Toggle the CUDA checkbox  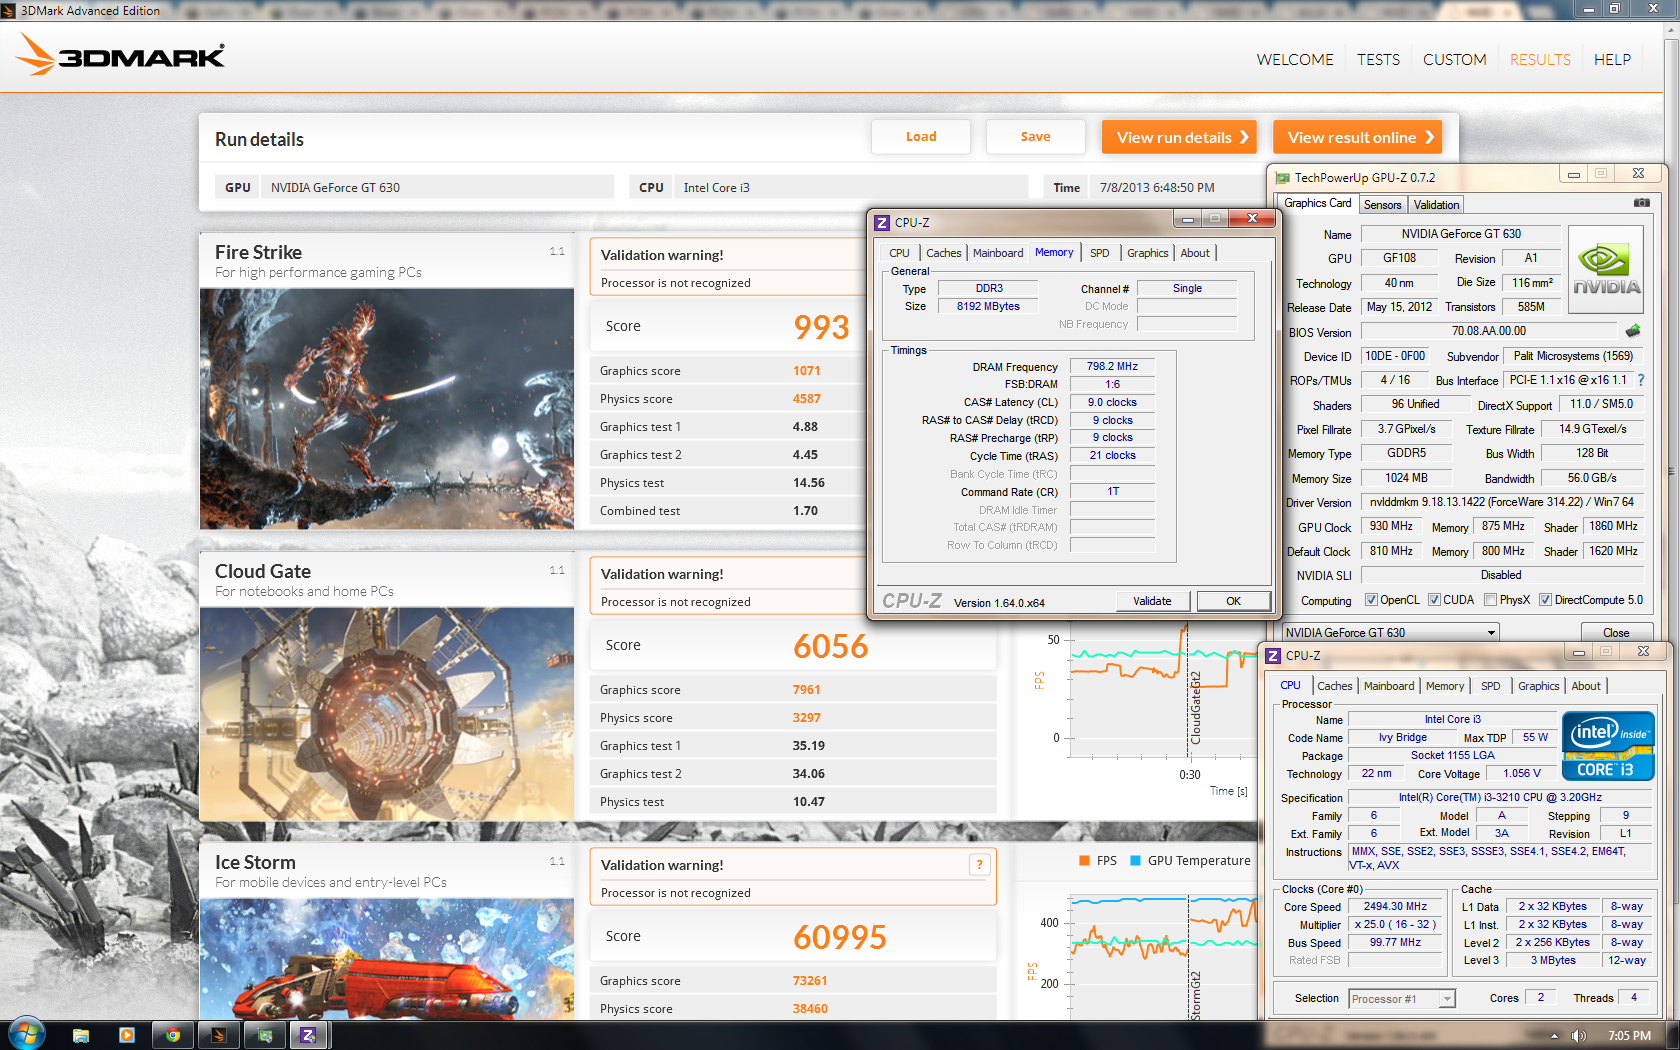[x=1434, y=600]
